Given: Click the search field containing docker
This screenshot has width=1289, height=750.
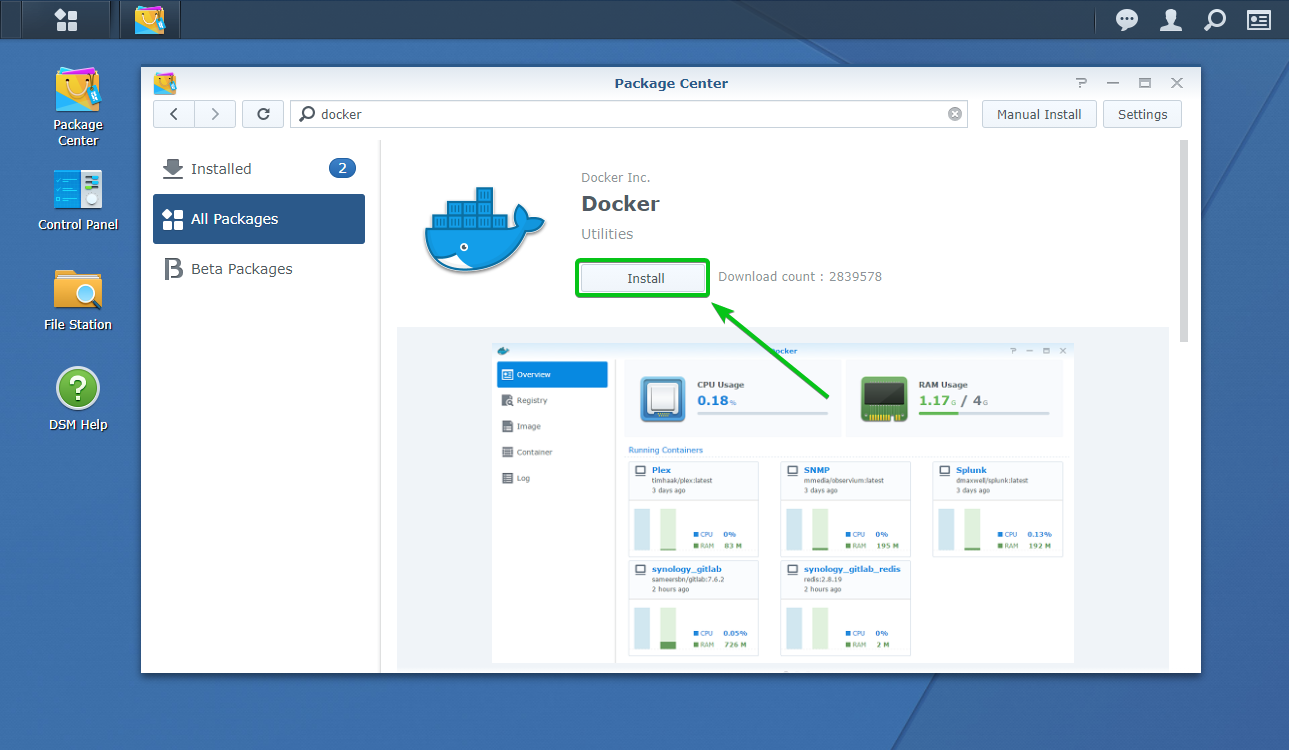Looking at the screenshot, I should (630, 114).
